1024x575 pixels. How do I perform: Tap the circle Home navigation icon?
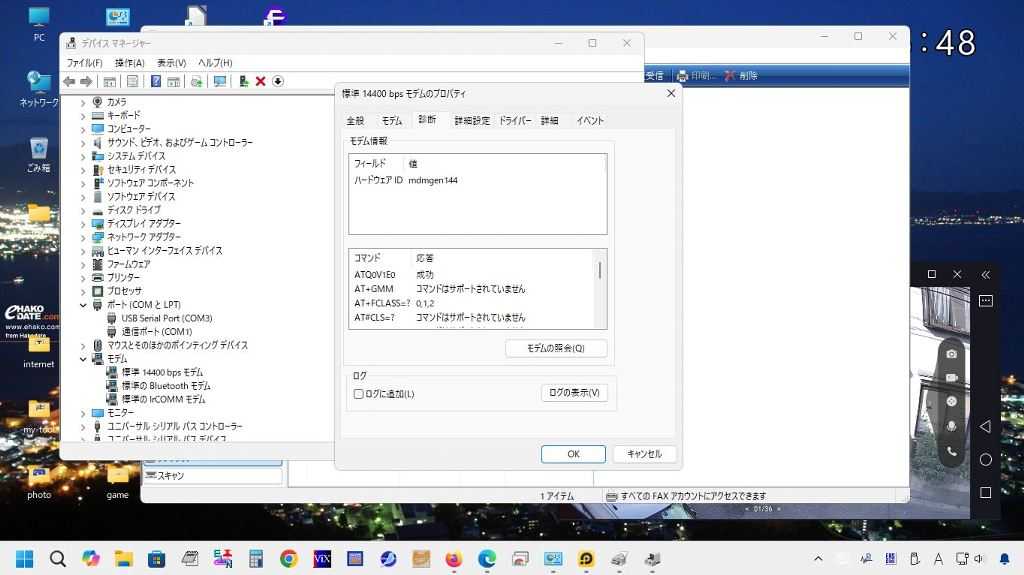tap(985, 460)
